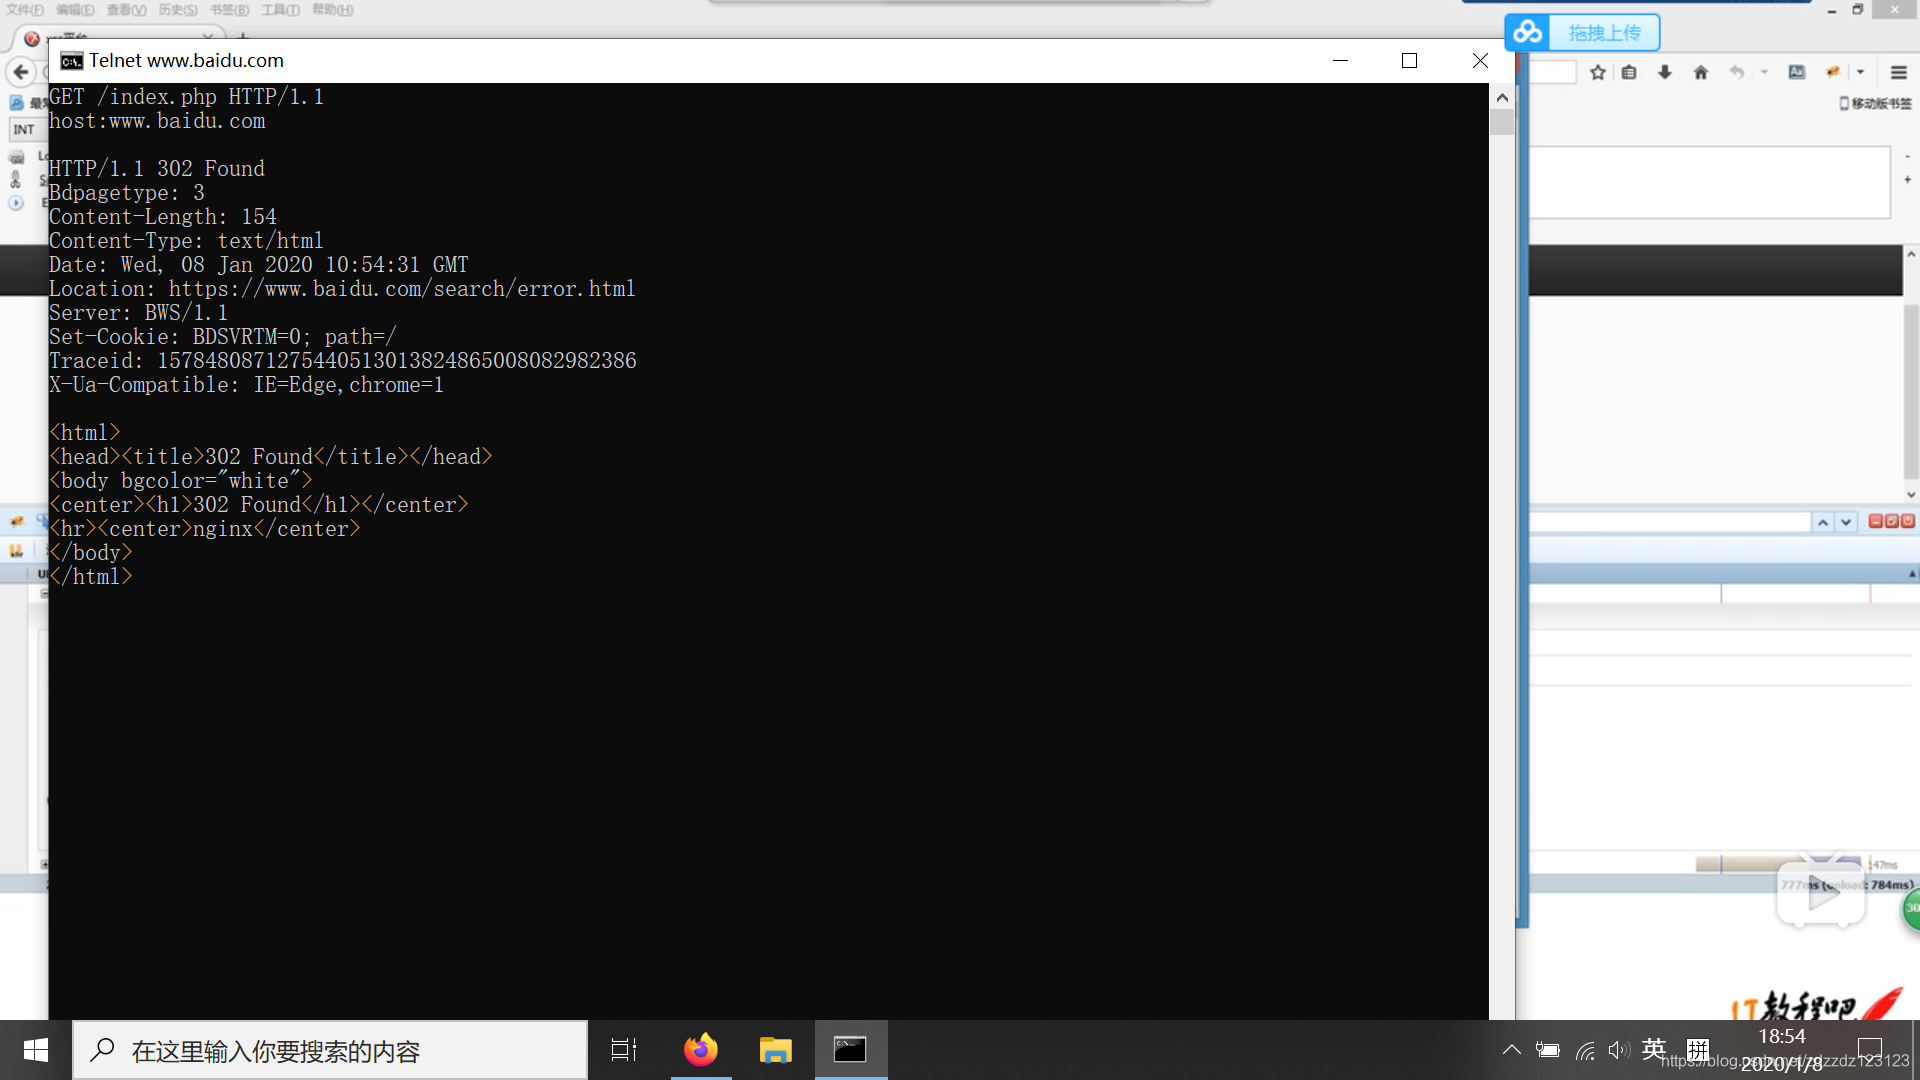Click the Firebug bug icon in Firefox toolbar

pyautogui.click(x=1833, y=72)
